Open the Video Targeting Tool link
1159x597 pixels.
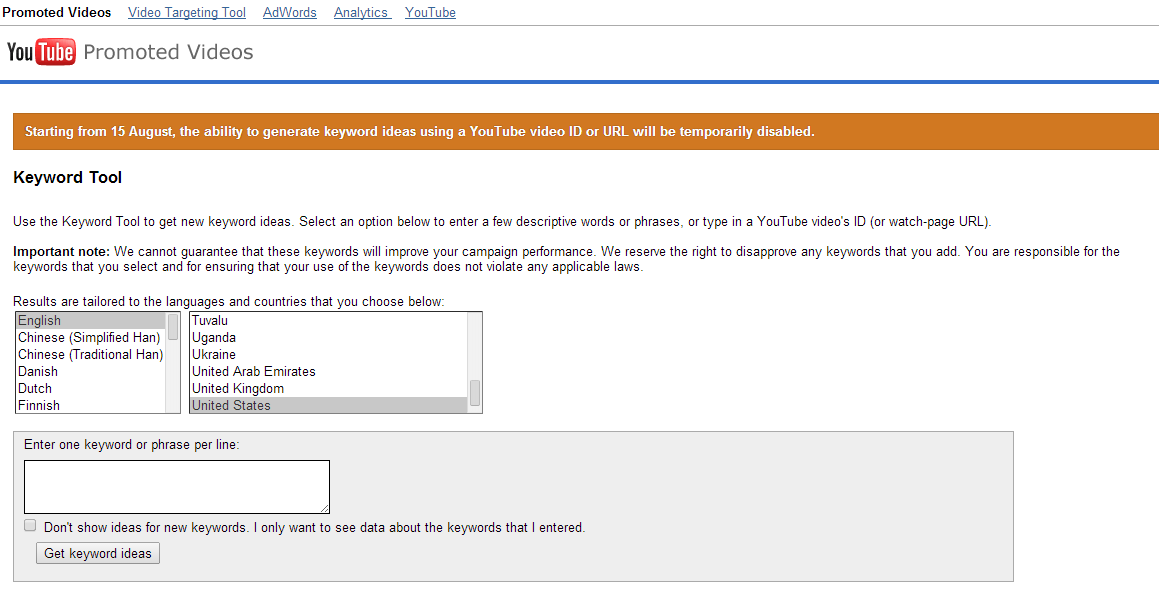coord(187,13)
